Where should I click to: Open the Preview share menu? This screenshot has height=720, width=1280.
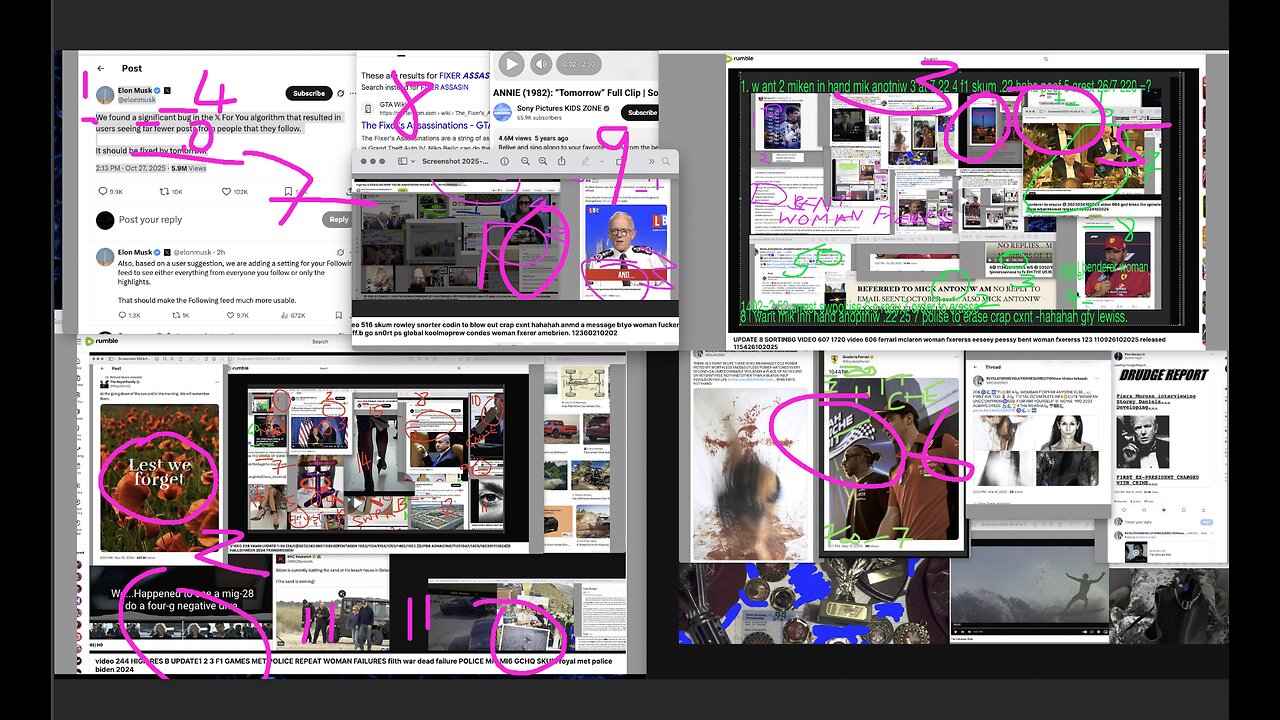tap(564, 161)
